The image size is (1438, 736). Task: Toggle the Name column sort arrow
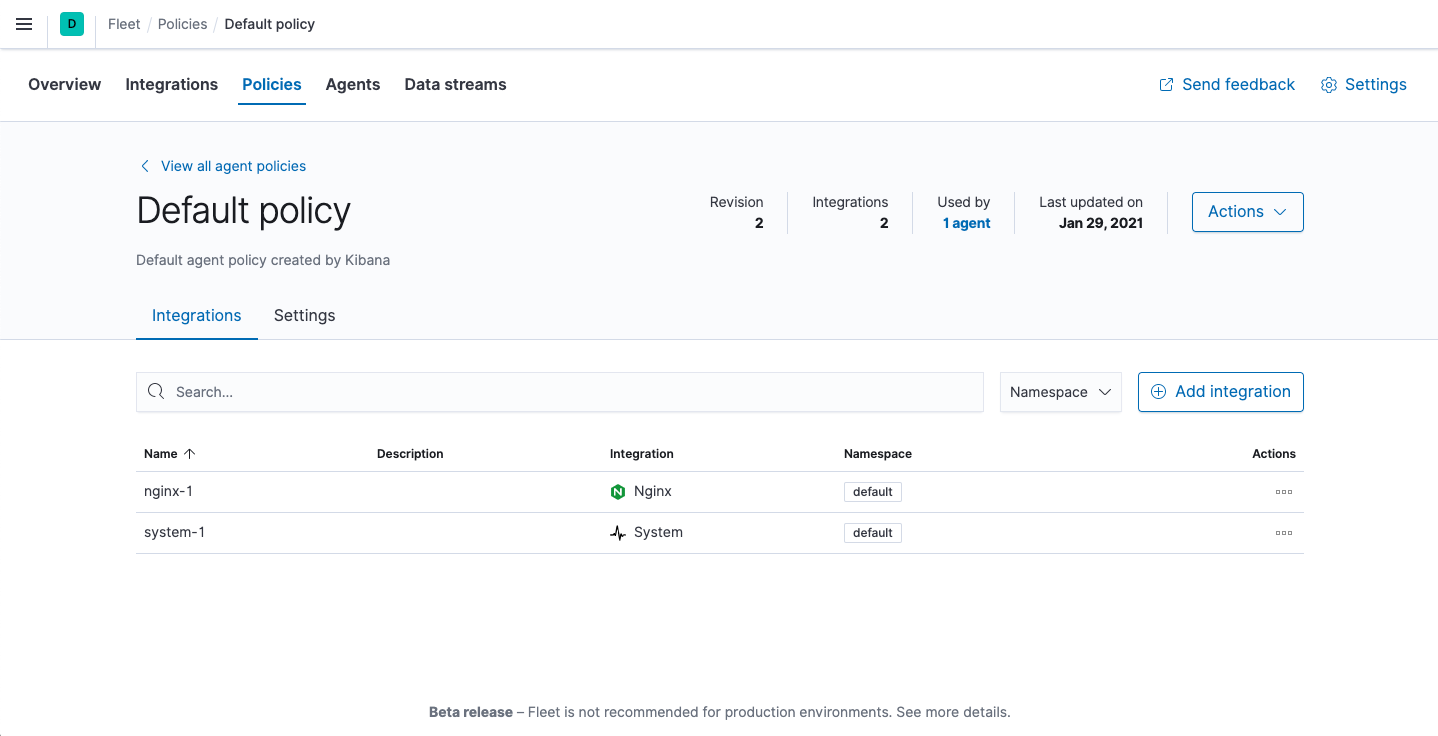(x=189, y=453)
